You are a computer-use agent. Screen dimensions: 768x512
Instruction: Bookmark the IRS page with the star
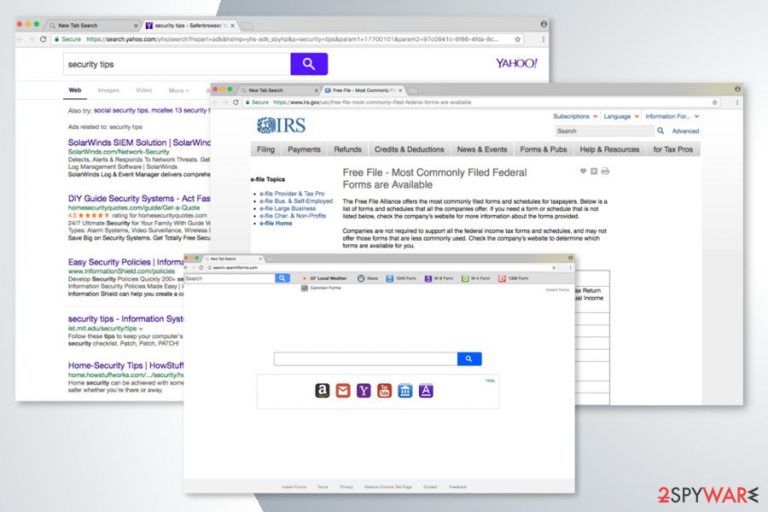tap(715, 102)
